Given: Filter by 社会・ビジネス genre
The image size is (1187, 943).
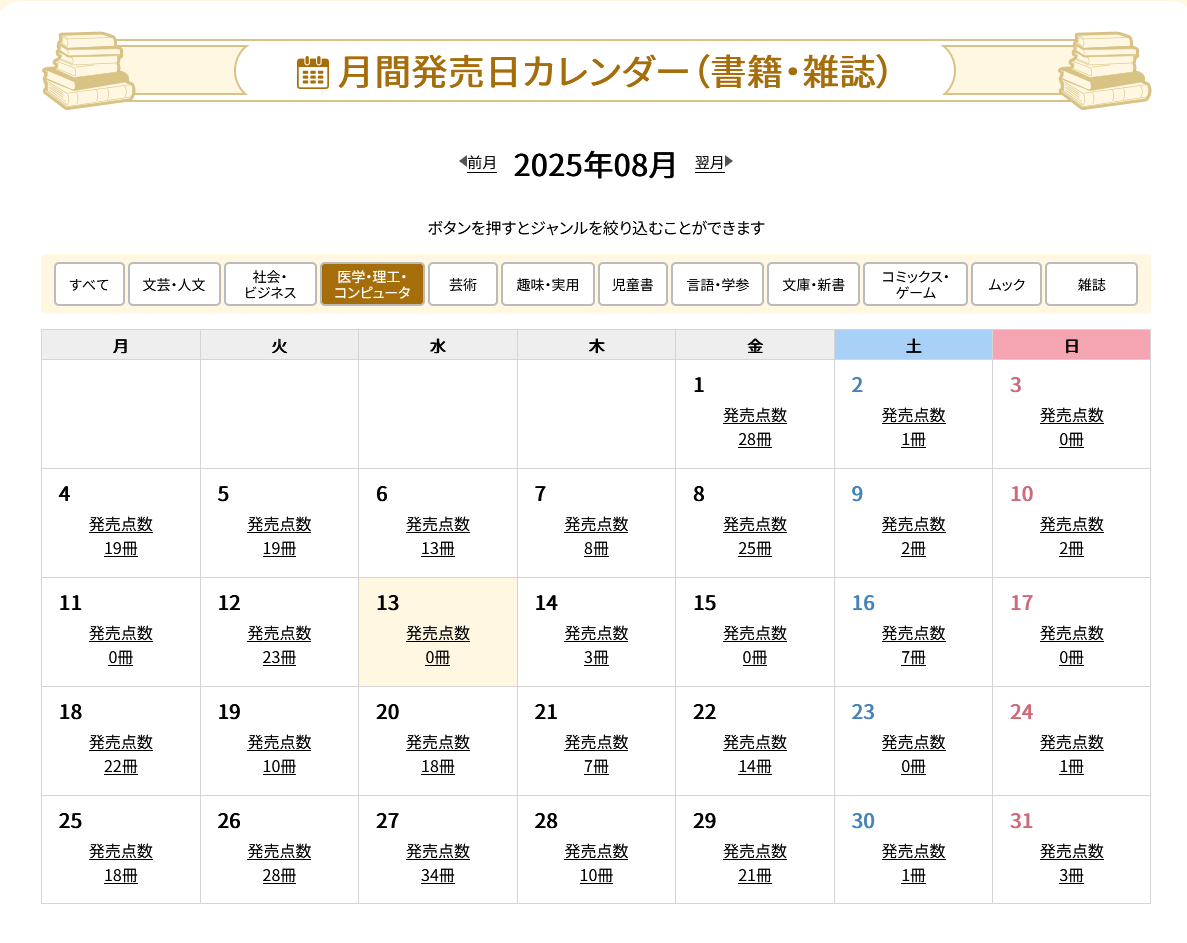Looking at the screenshot, I should [270, 284].
